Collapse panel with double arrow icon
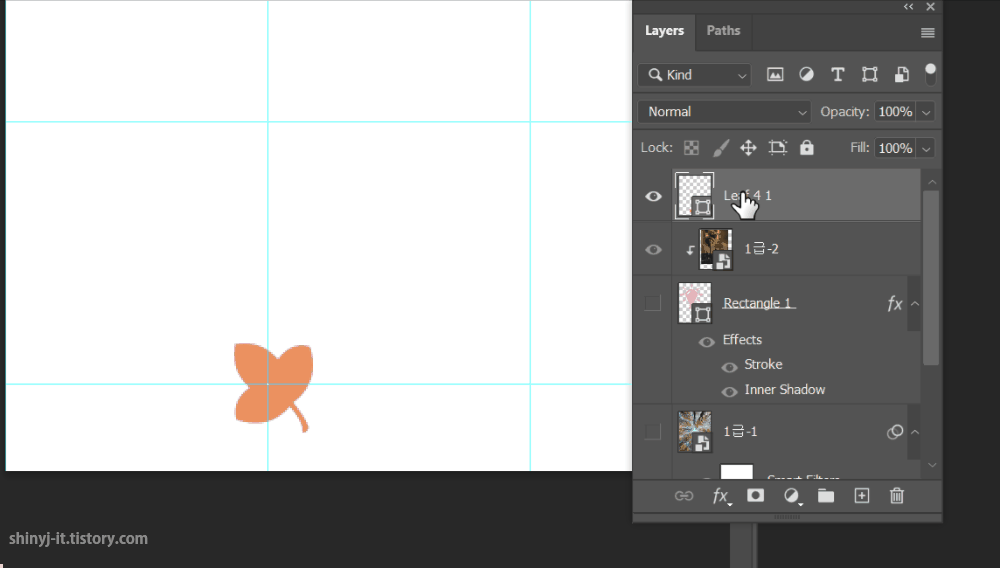Viewport: 1000px width, 568px height. tap(908, 6)
